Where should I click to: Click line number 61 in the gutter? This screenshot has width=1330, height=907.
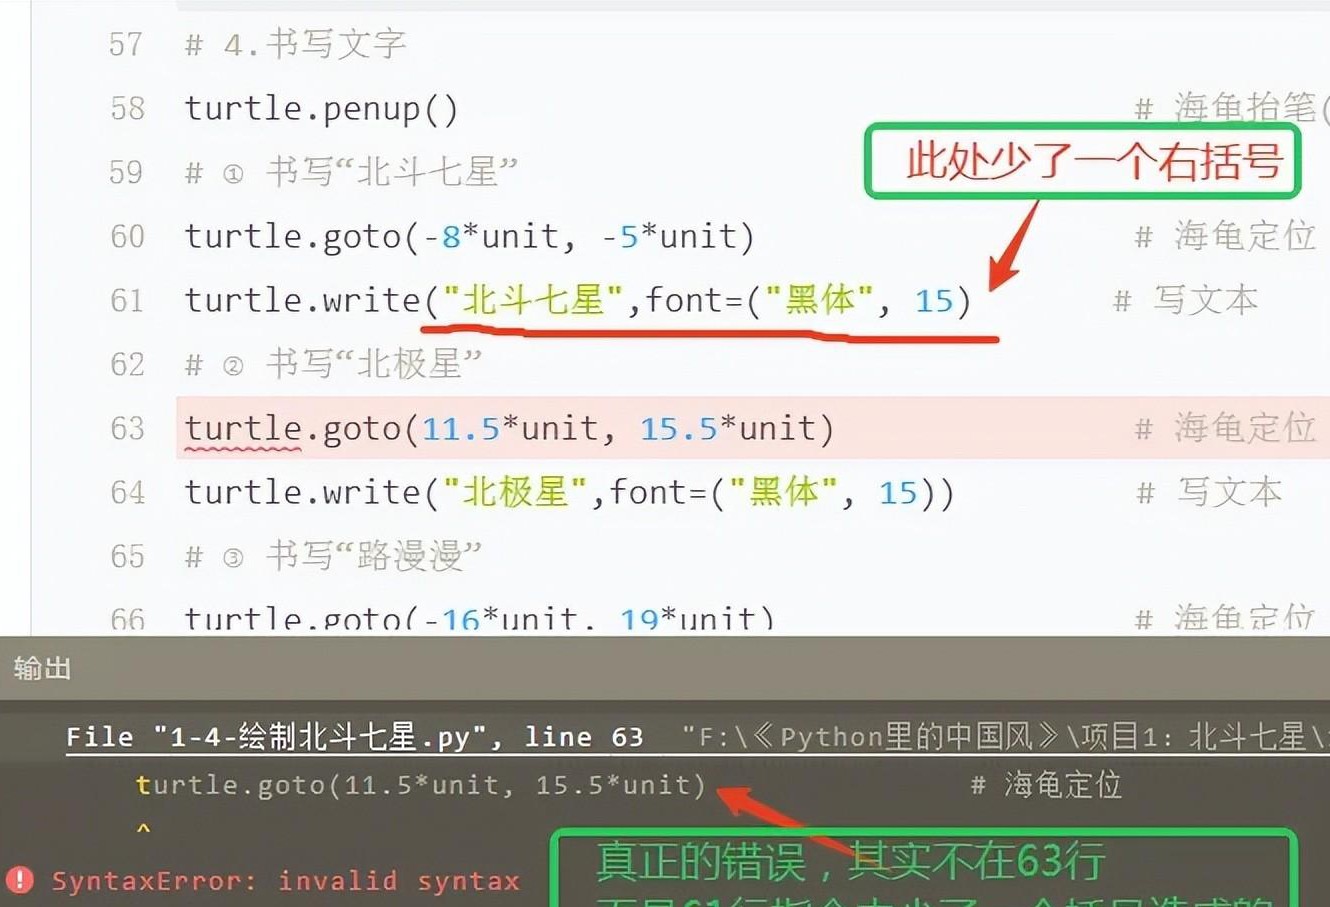127,300
